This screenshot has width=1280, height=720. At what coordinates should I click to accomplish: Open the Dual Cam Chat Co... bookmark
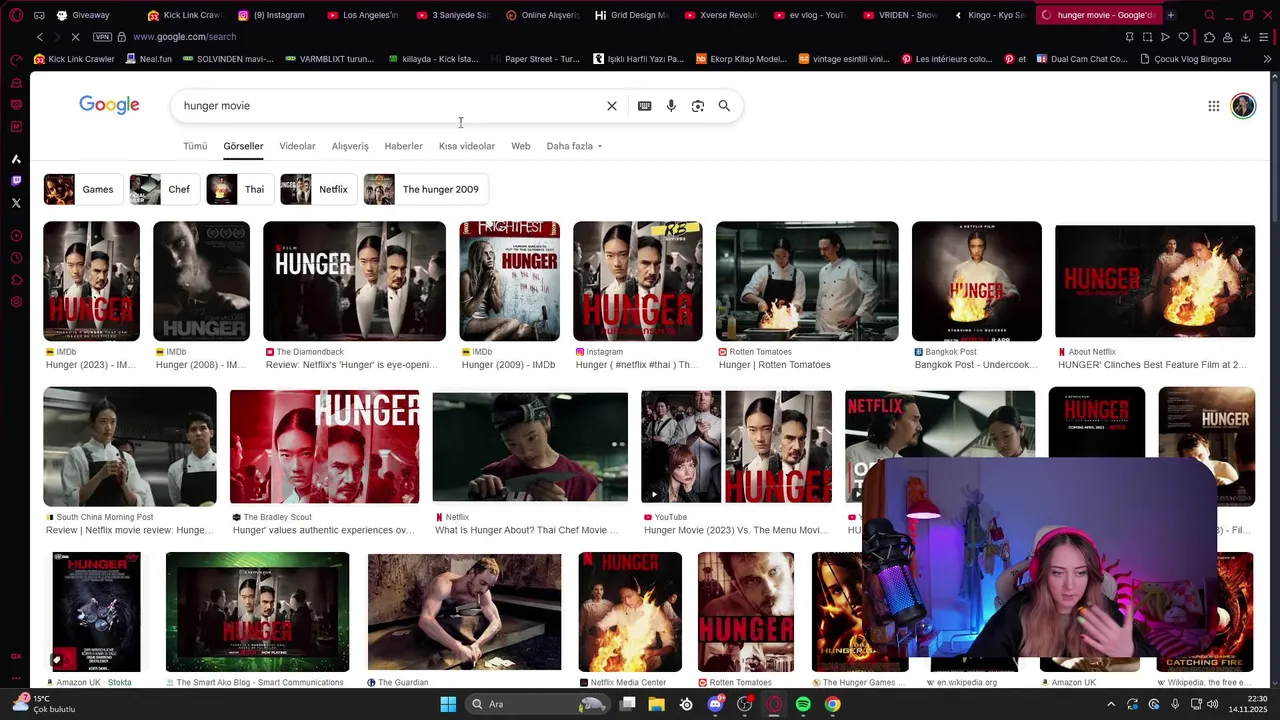point(1082,59)
